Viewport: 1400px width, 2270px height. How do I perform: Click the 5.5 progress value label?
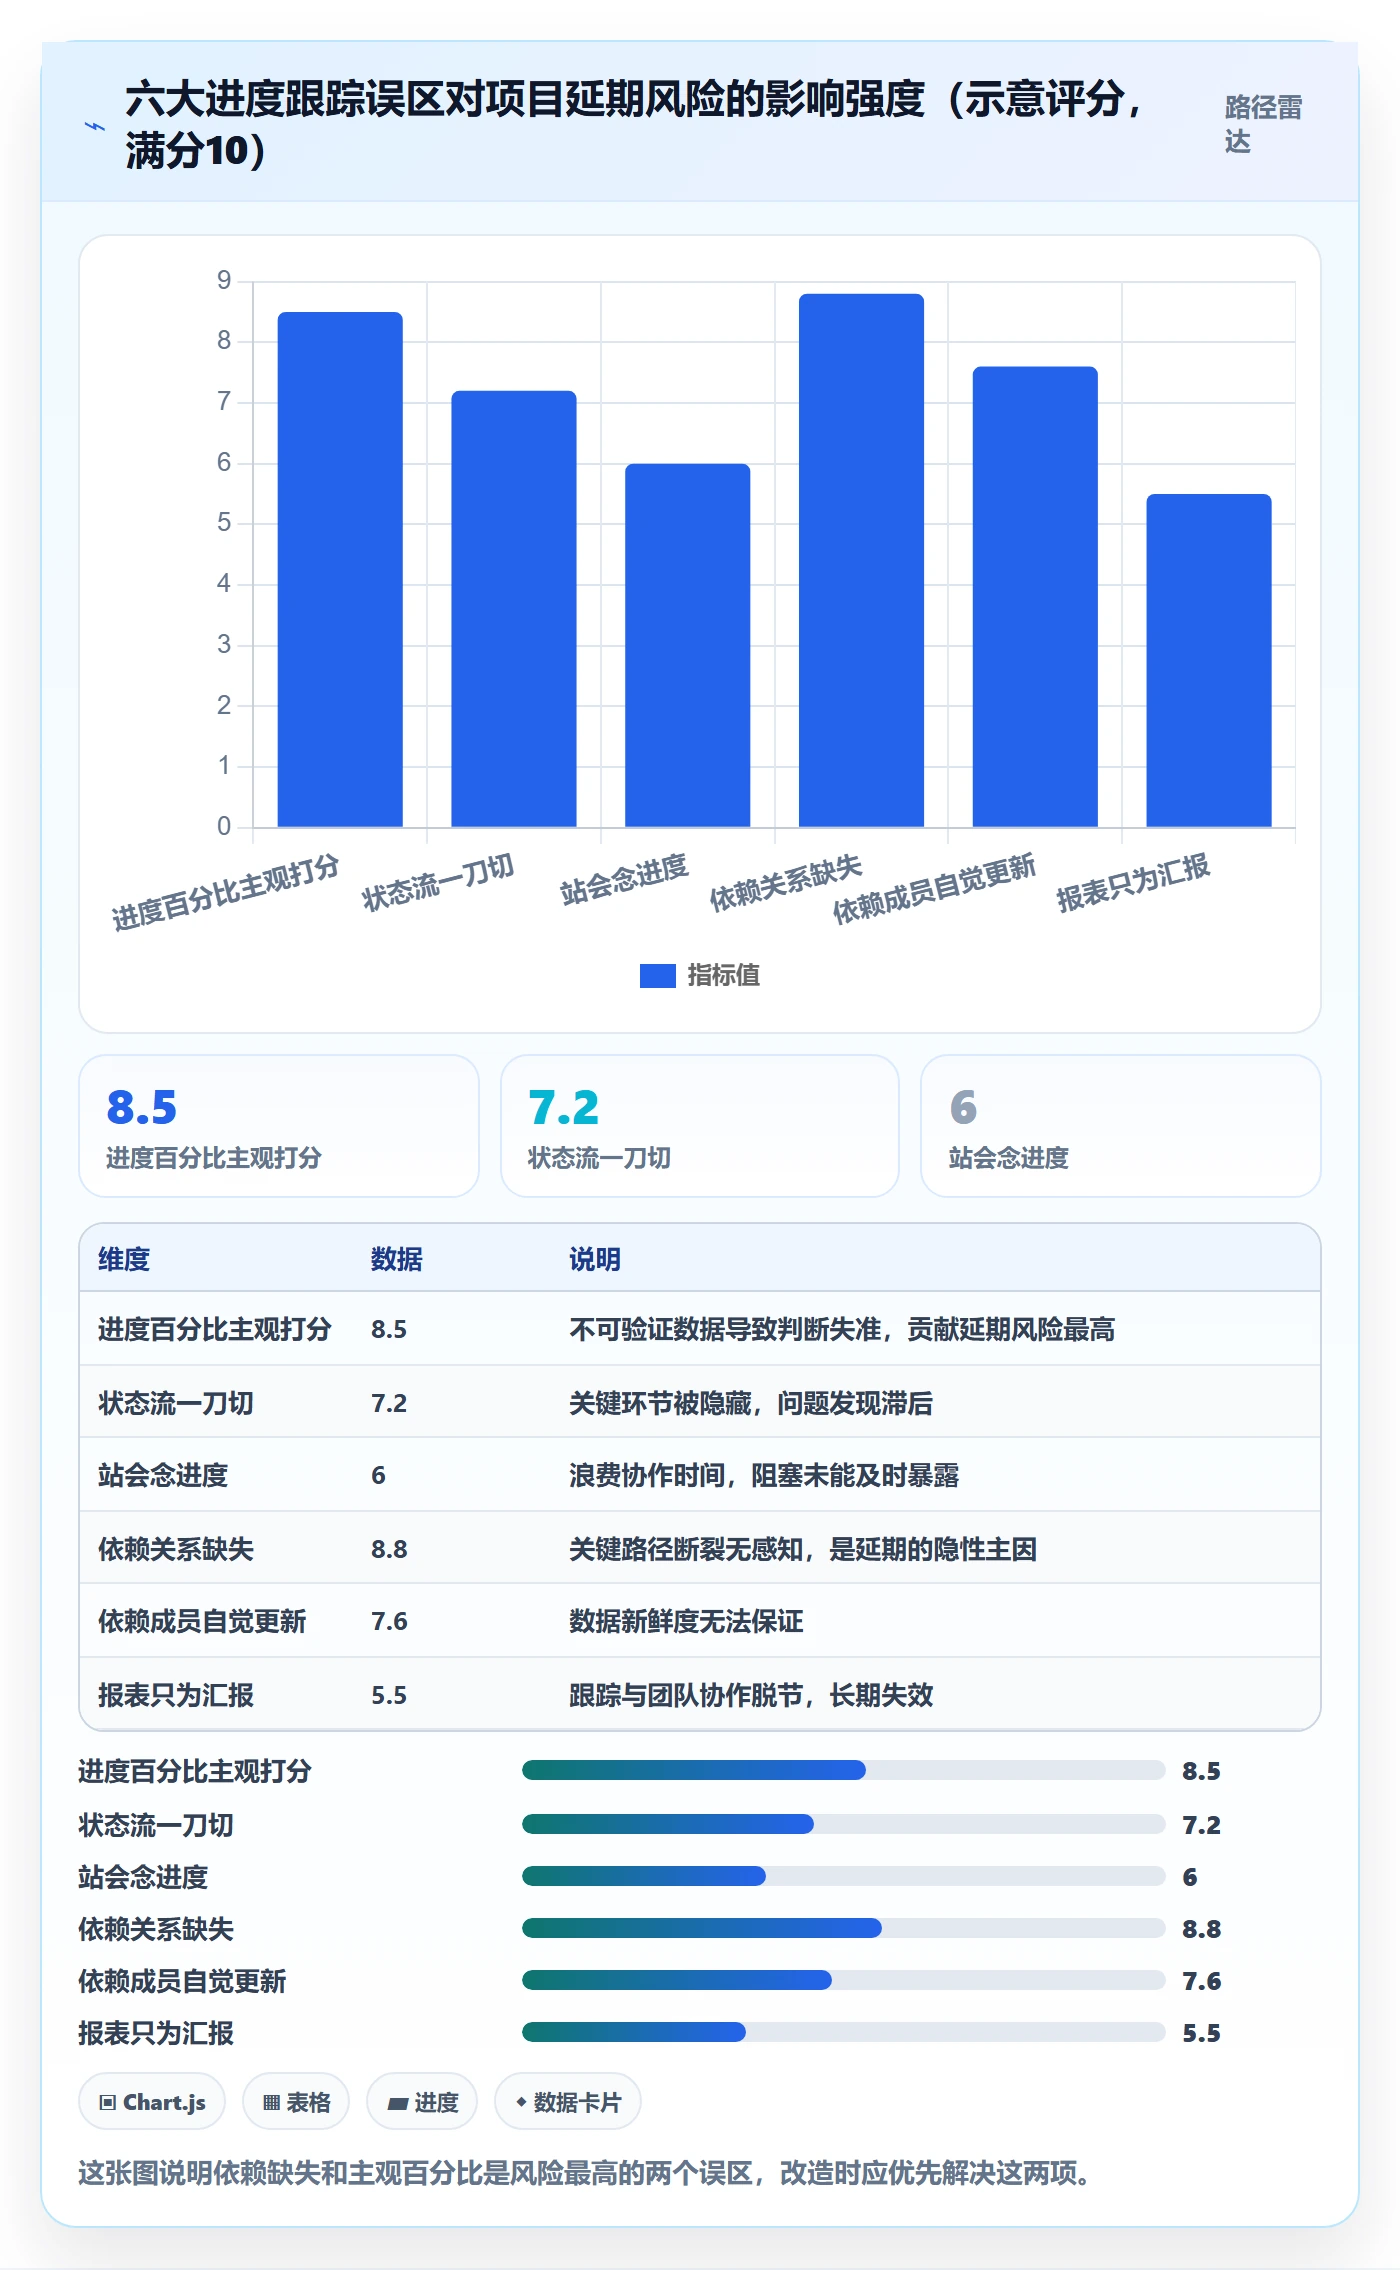coord(1201,2033)
